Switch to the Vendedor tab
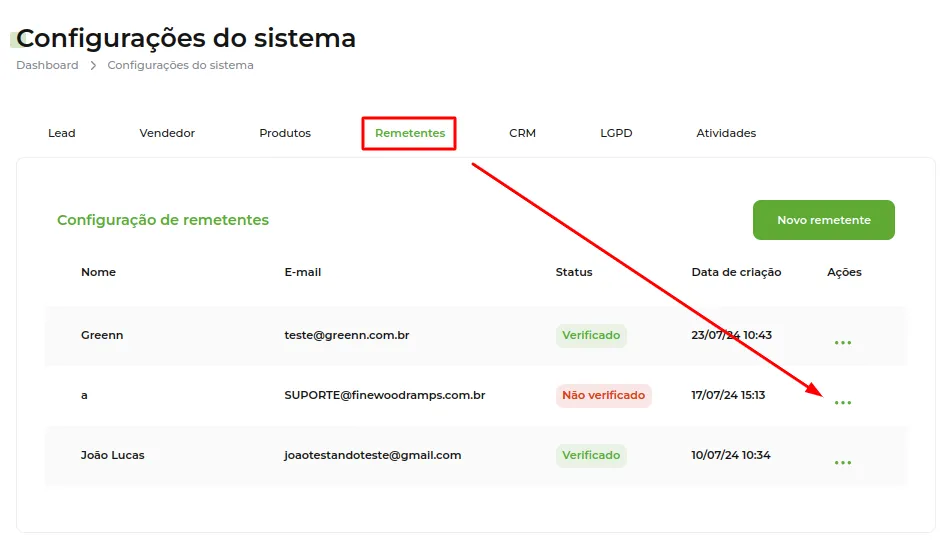946x553 pixels. click(167, 133)
